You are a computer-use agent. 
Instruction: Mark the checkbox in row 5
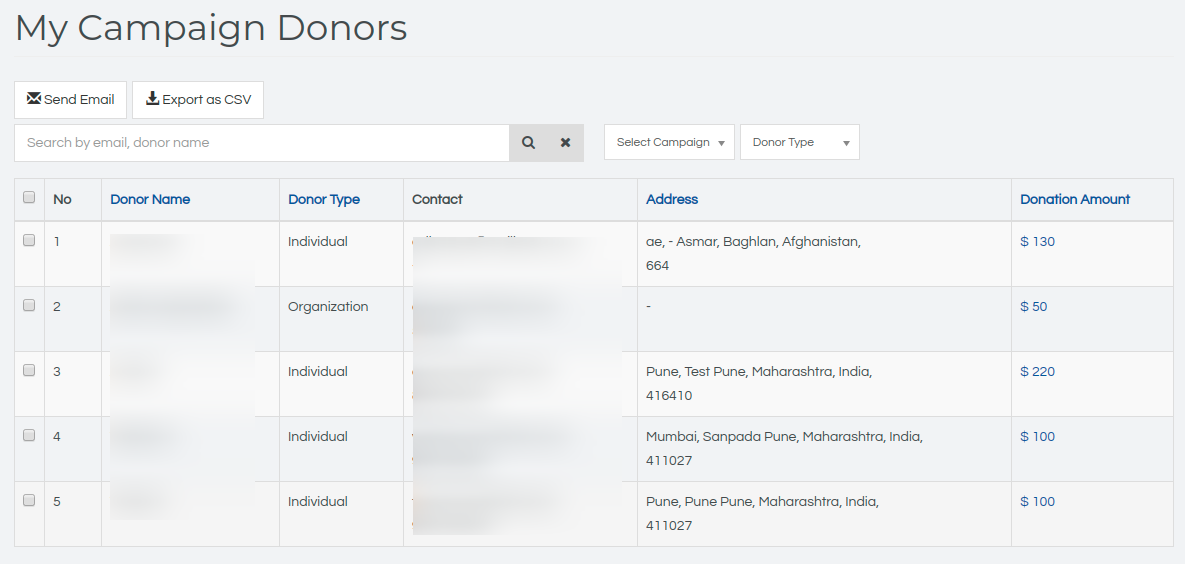coord(29,500)
